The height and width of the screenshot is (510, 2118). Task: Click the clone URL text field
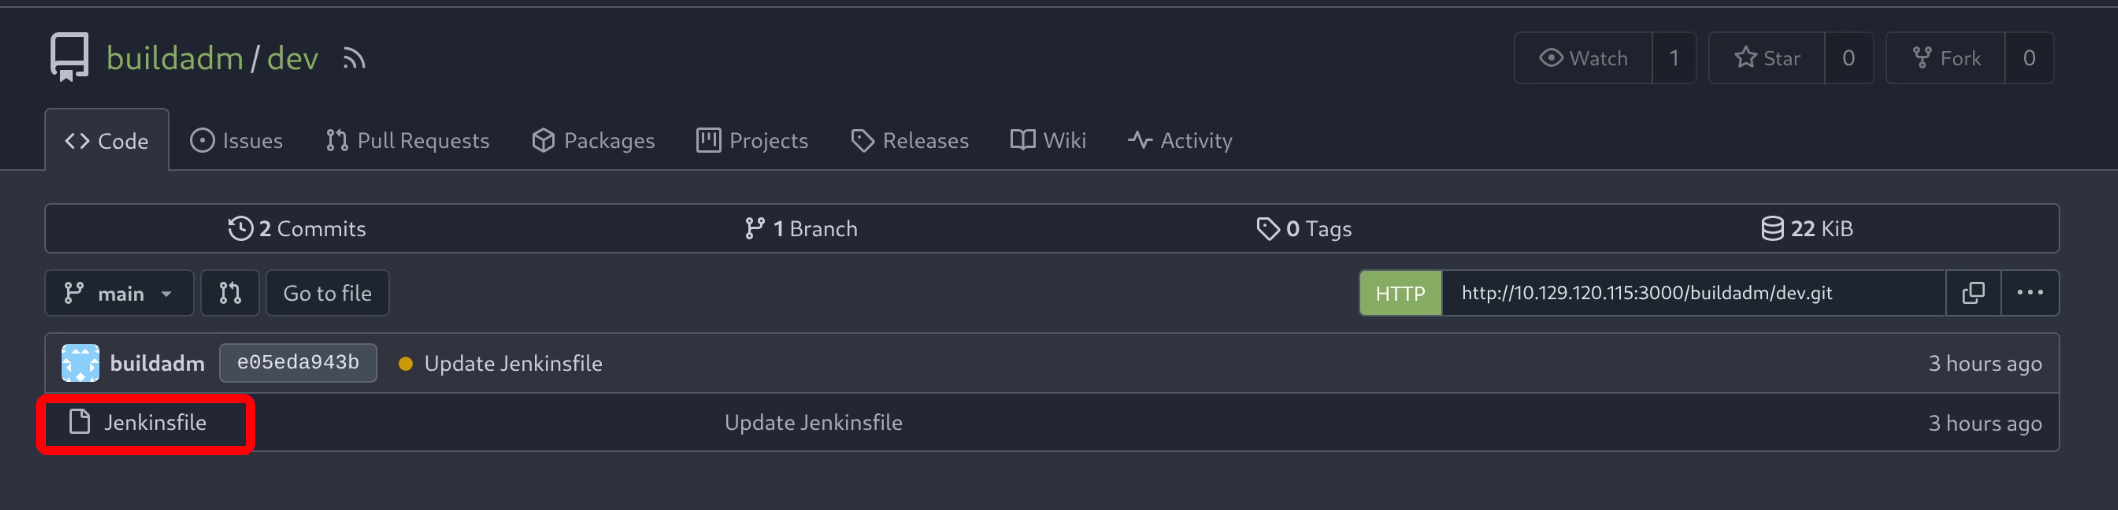point(1692,293)
